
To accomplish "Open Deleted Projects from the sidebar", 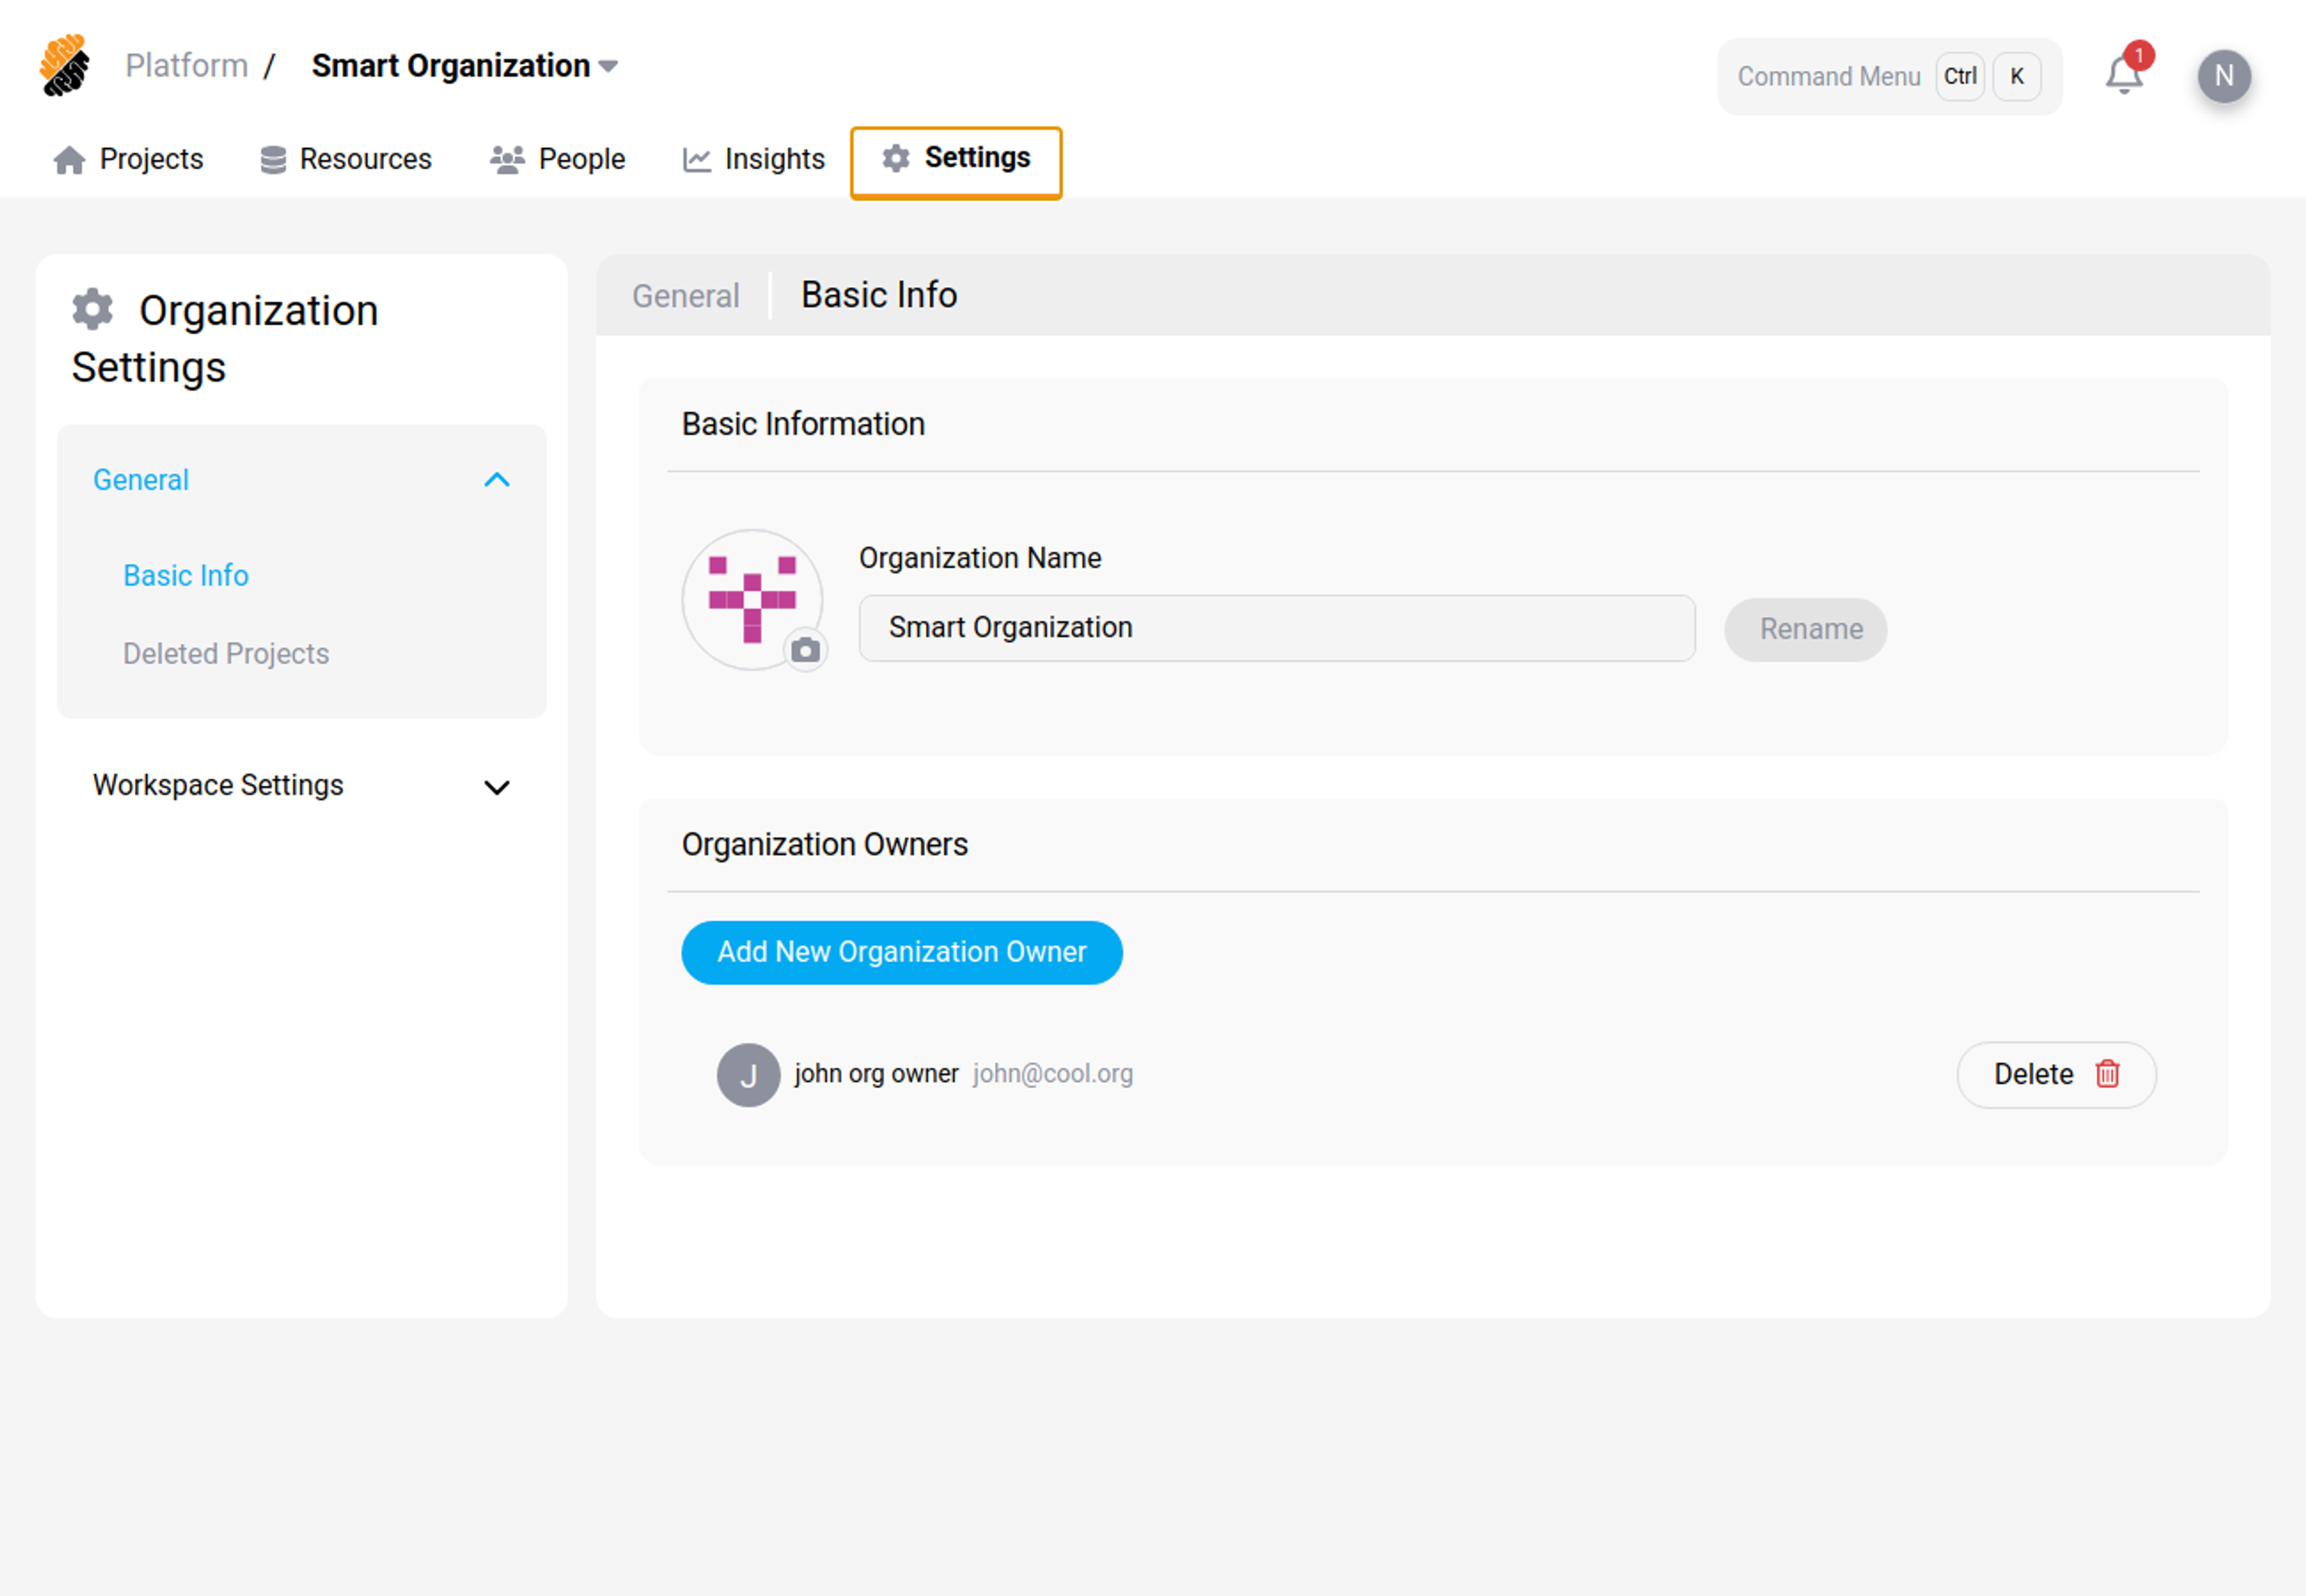I will (226, 654).
